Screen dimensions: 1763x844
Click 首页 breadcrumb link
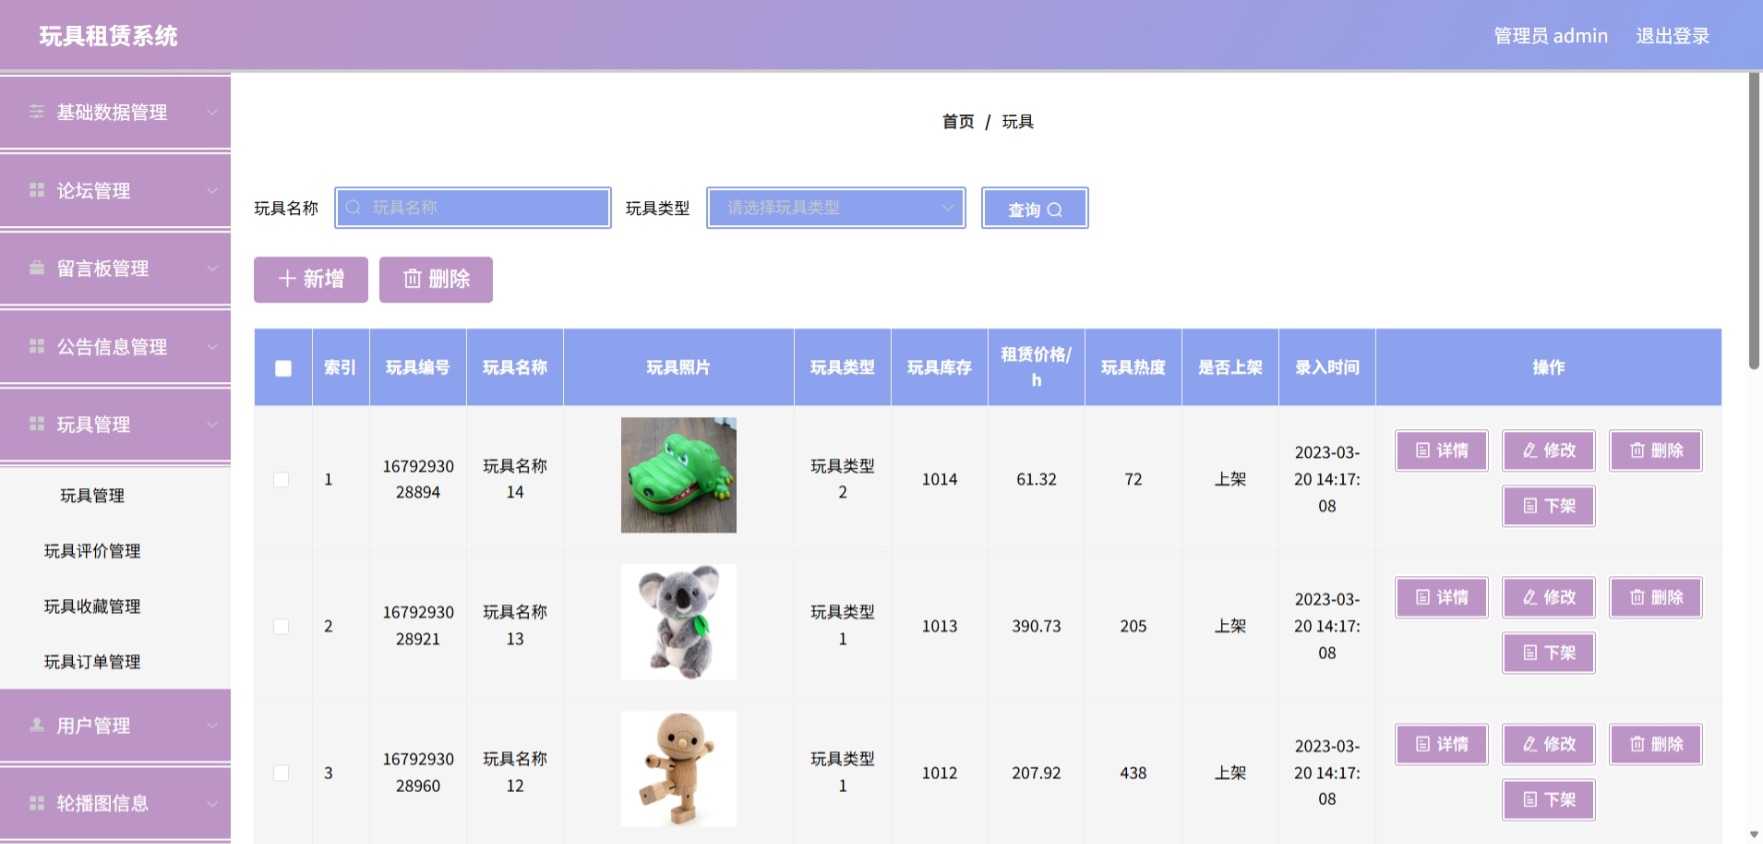tap(958, 121)
